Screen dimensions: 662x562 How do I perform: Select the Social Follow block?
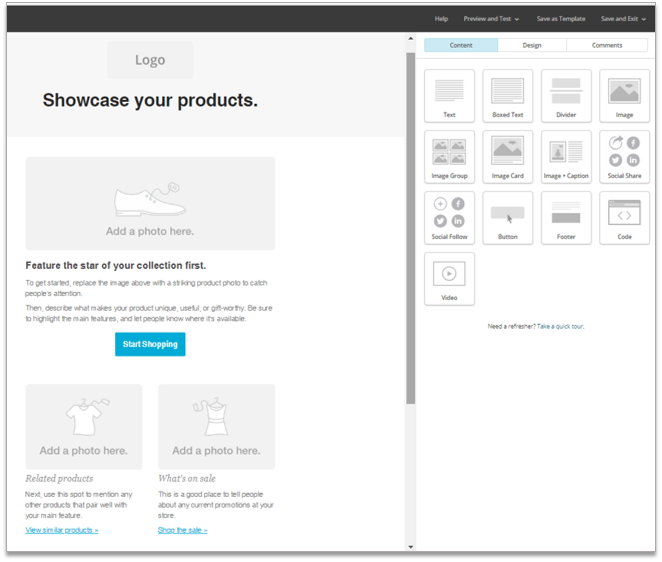coord(449,218)
